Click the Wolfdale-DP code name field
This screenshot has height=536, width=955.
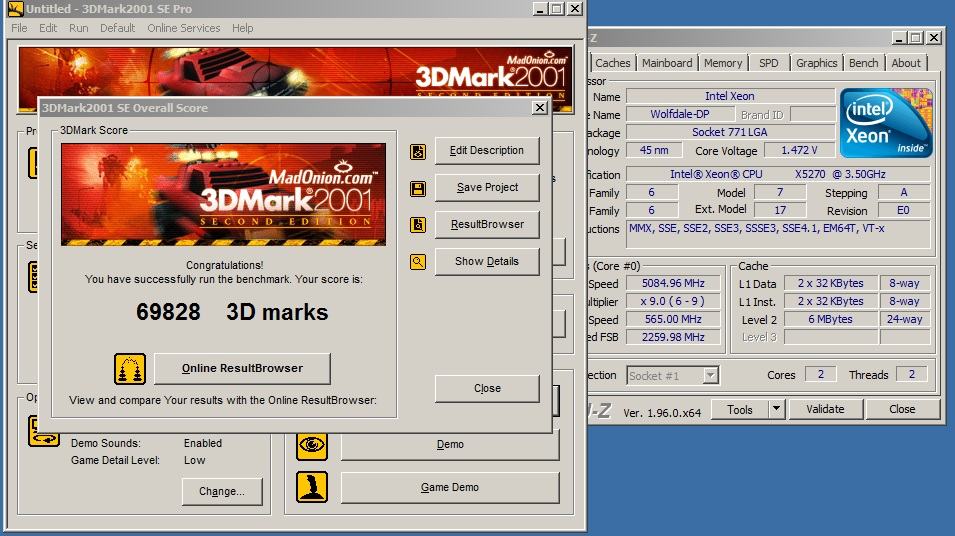680,115
